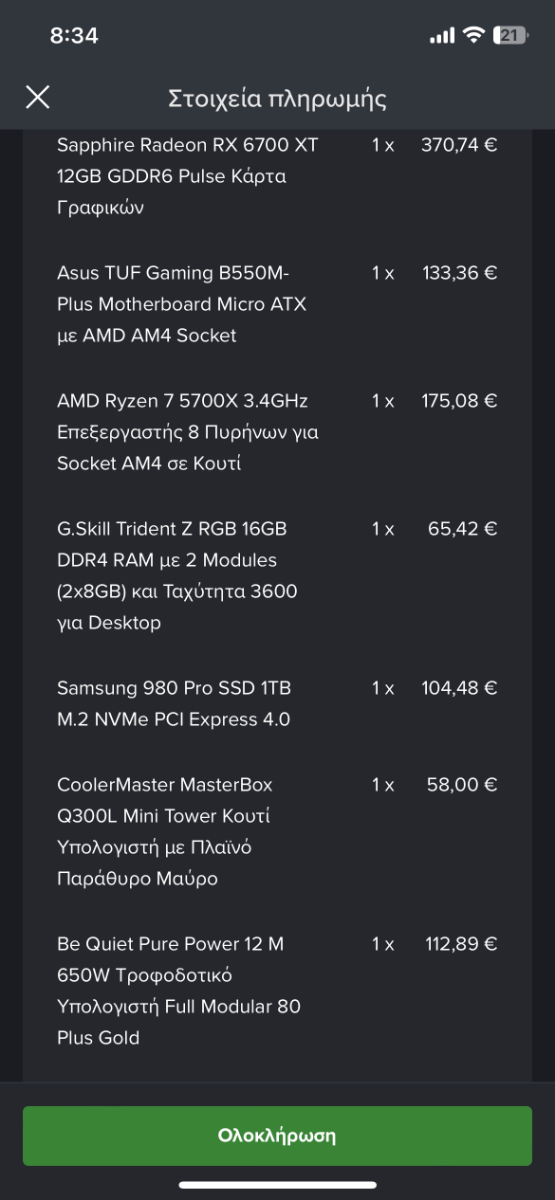The height and width of the screenshot is (1200, 555).
Task: Tap the home indicator bar at bottom
Action: tap(277, 1185)
